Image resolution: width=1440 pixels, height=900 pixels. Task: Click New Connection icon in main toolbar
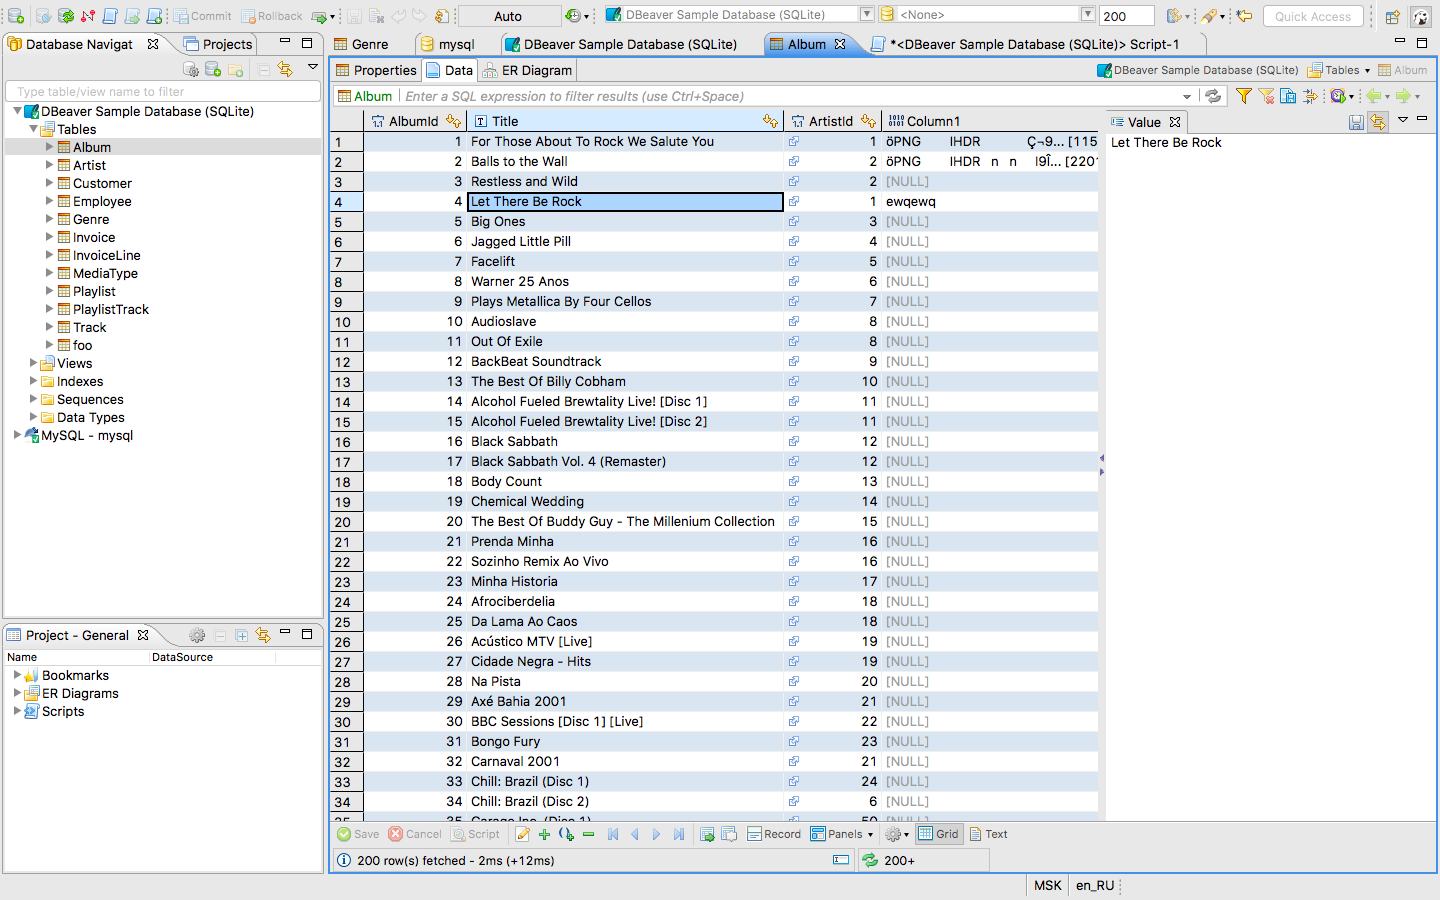(x=15, y=16)
